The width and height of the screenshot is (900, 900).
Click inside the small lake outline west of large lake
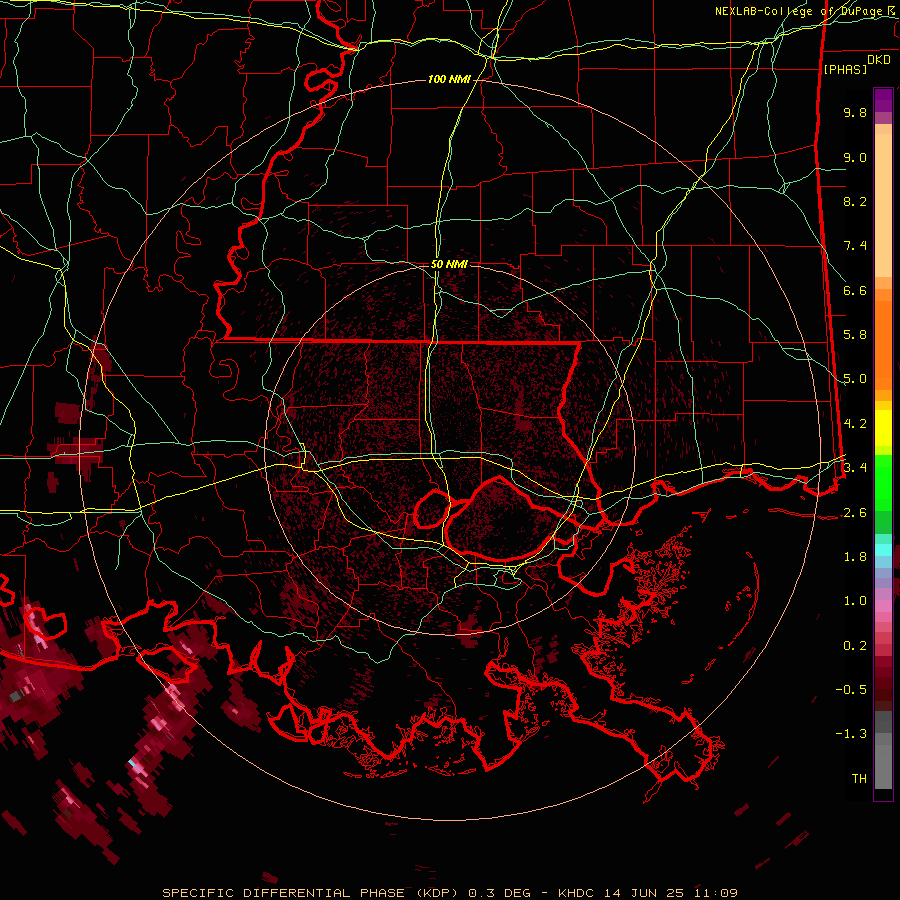[432, 510]
